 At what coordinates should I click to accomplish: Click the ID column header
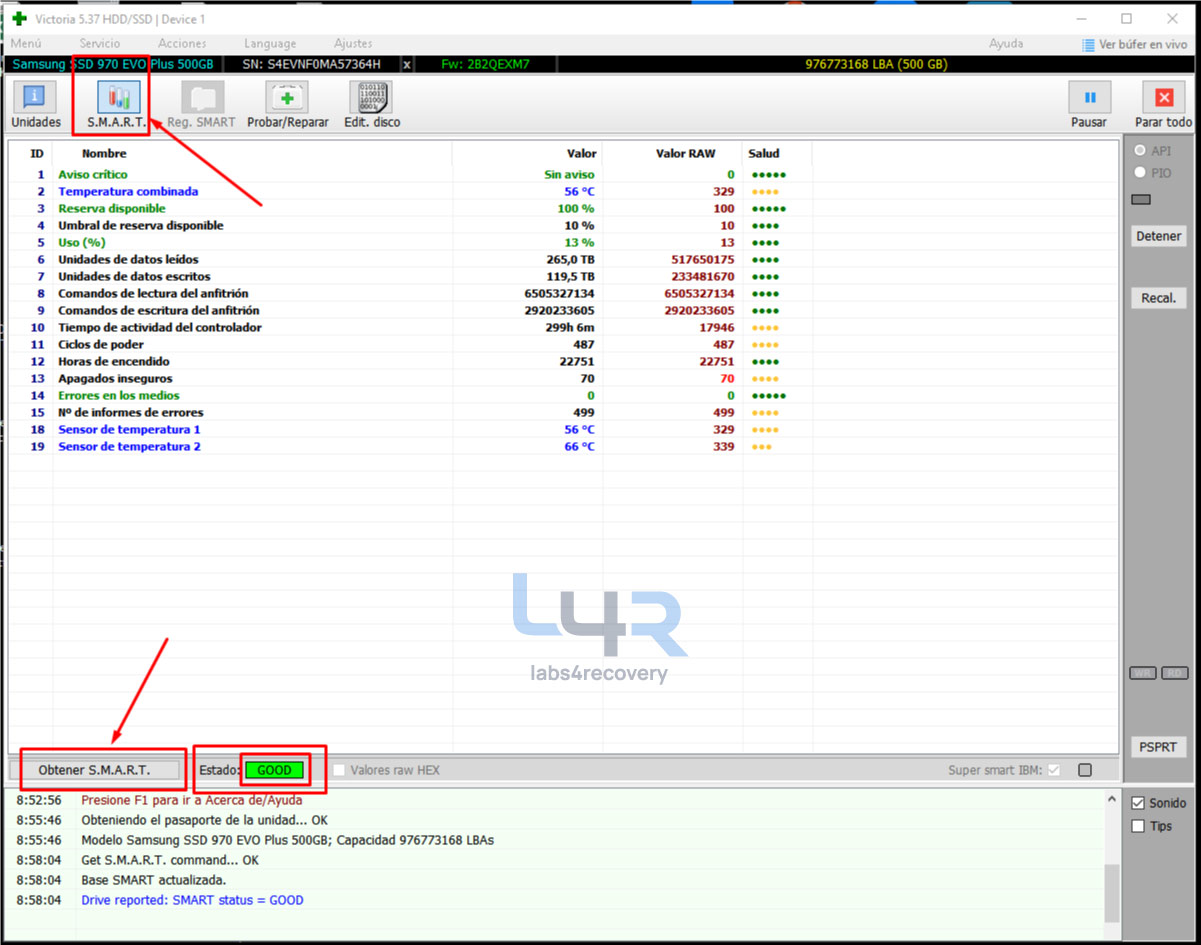click(37, 154)
